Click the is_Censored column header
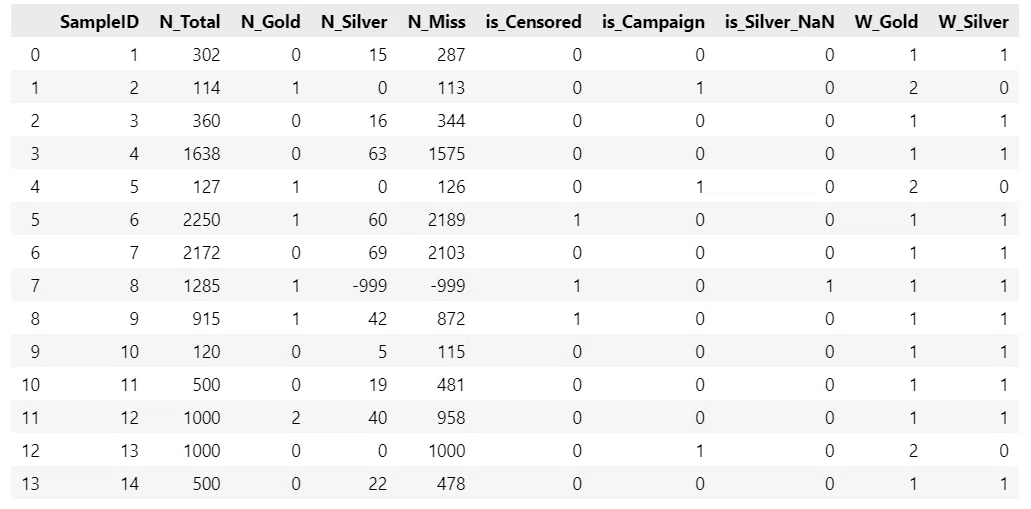This screenshot has width=1031, height=509. click(533, 22)
